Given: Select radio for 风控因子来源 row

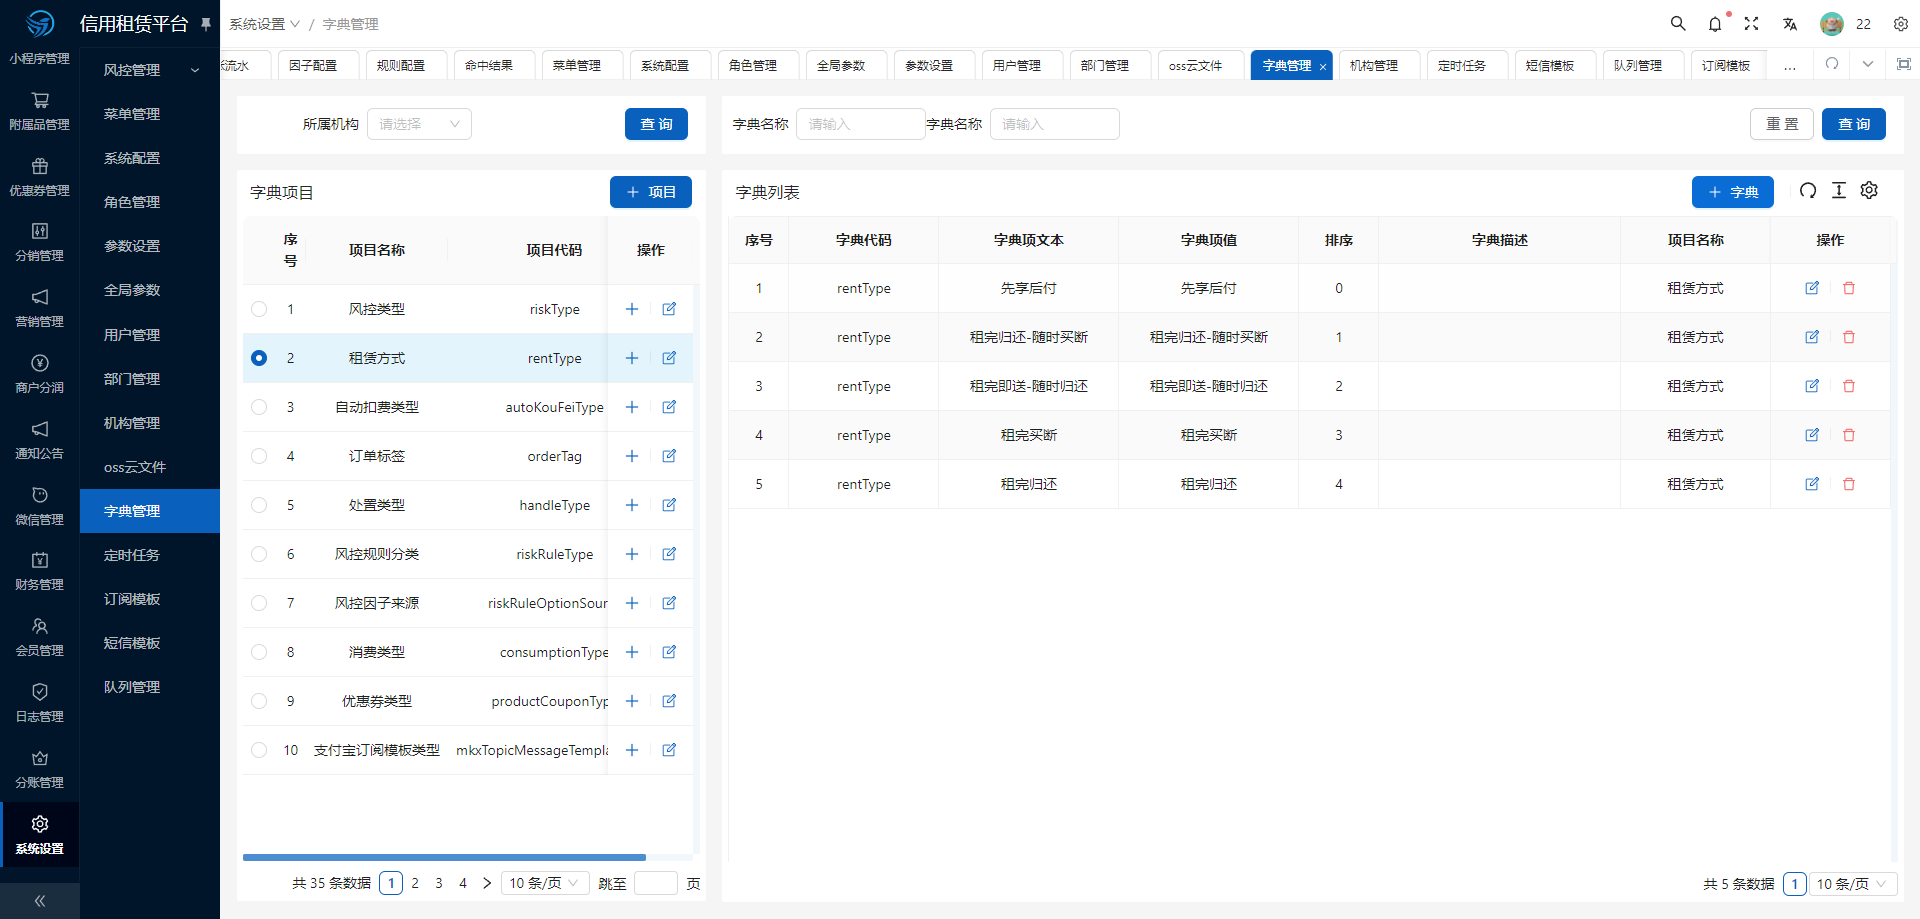Looking at the screenshot, I should click(x=259, y=603).
